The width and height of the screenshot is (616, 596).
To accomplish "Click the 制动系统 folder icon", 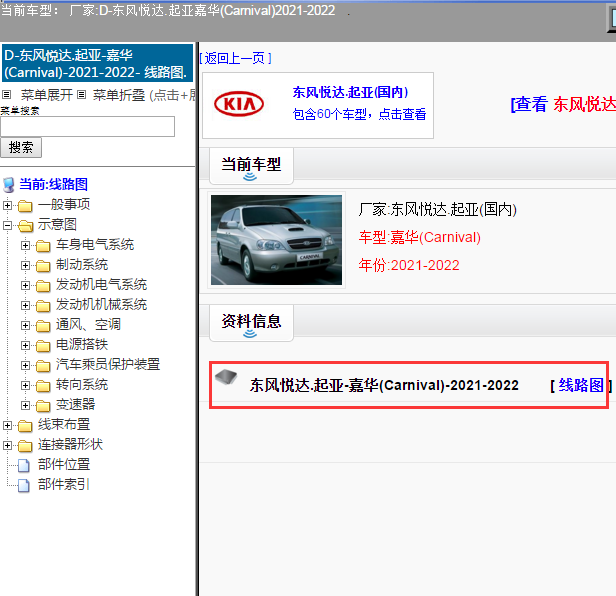I will click(43, 266).
